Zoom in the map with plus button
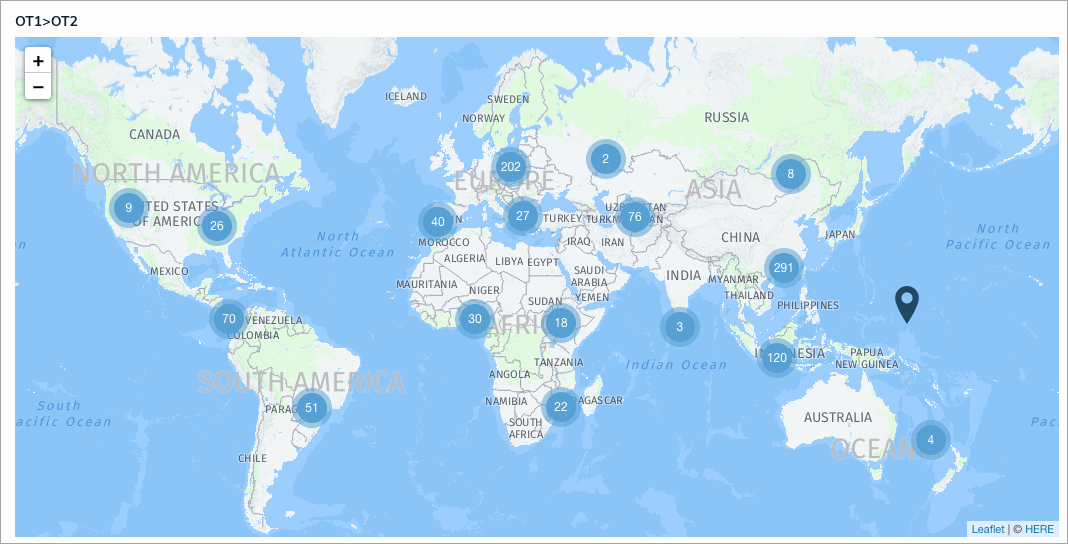Screen dimensions: 1068x544 [38, 61]
